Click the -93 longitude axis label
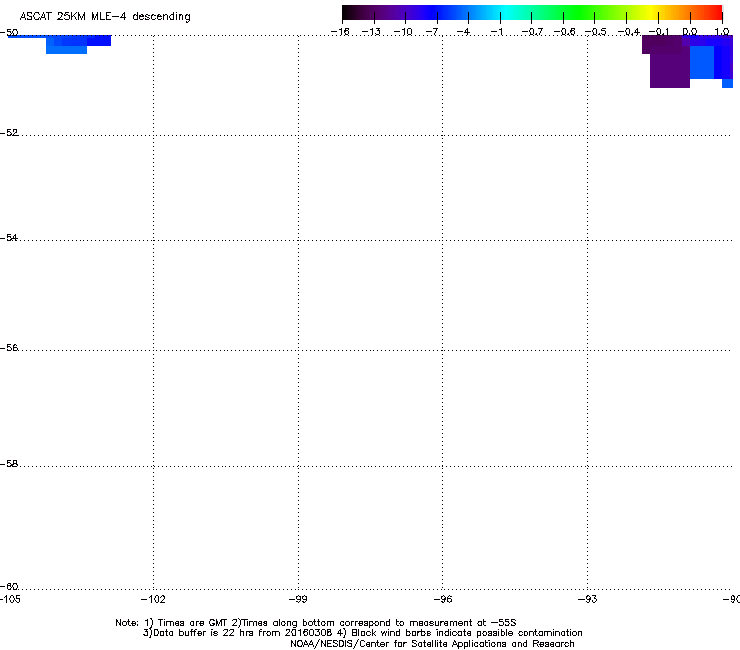The image size is (740, 650). click(588, 599)
